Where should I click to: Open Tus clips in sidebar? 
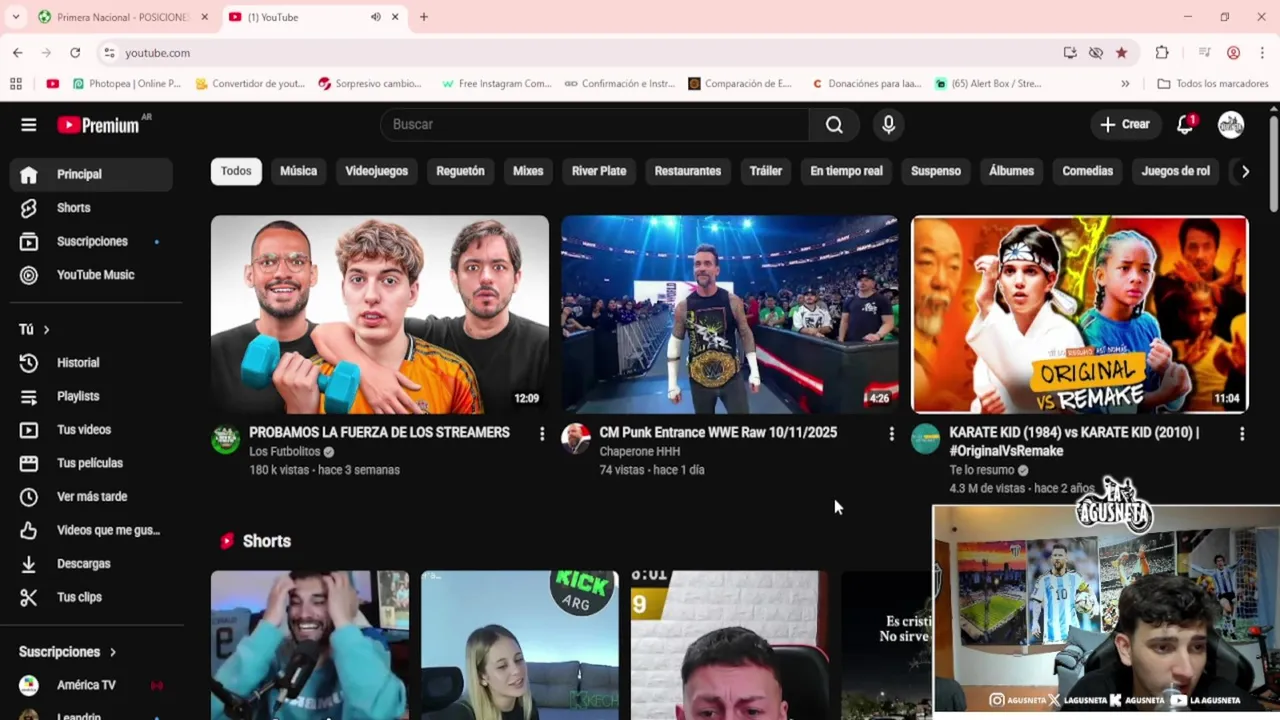tap(91, 597)
